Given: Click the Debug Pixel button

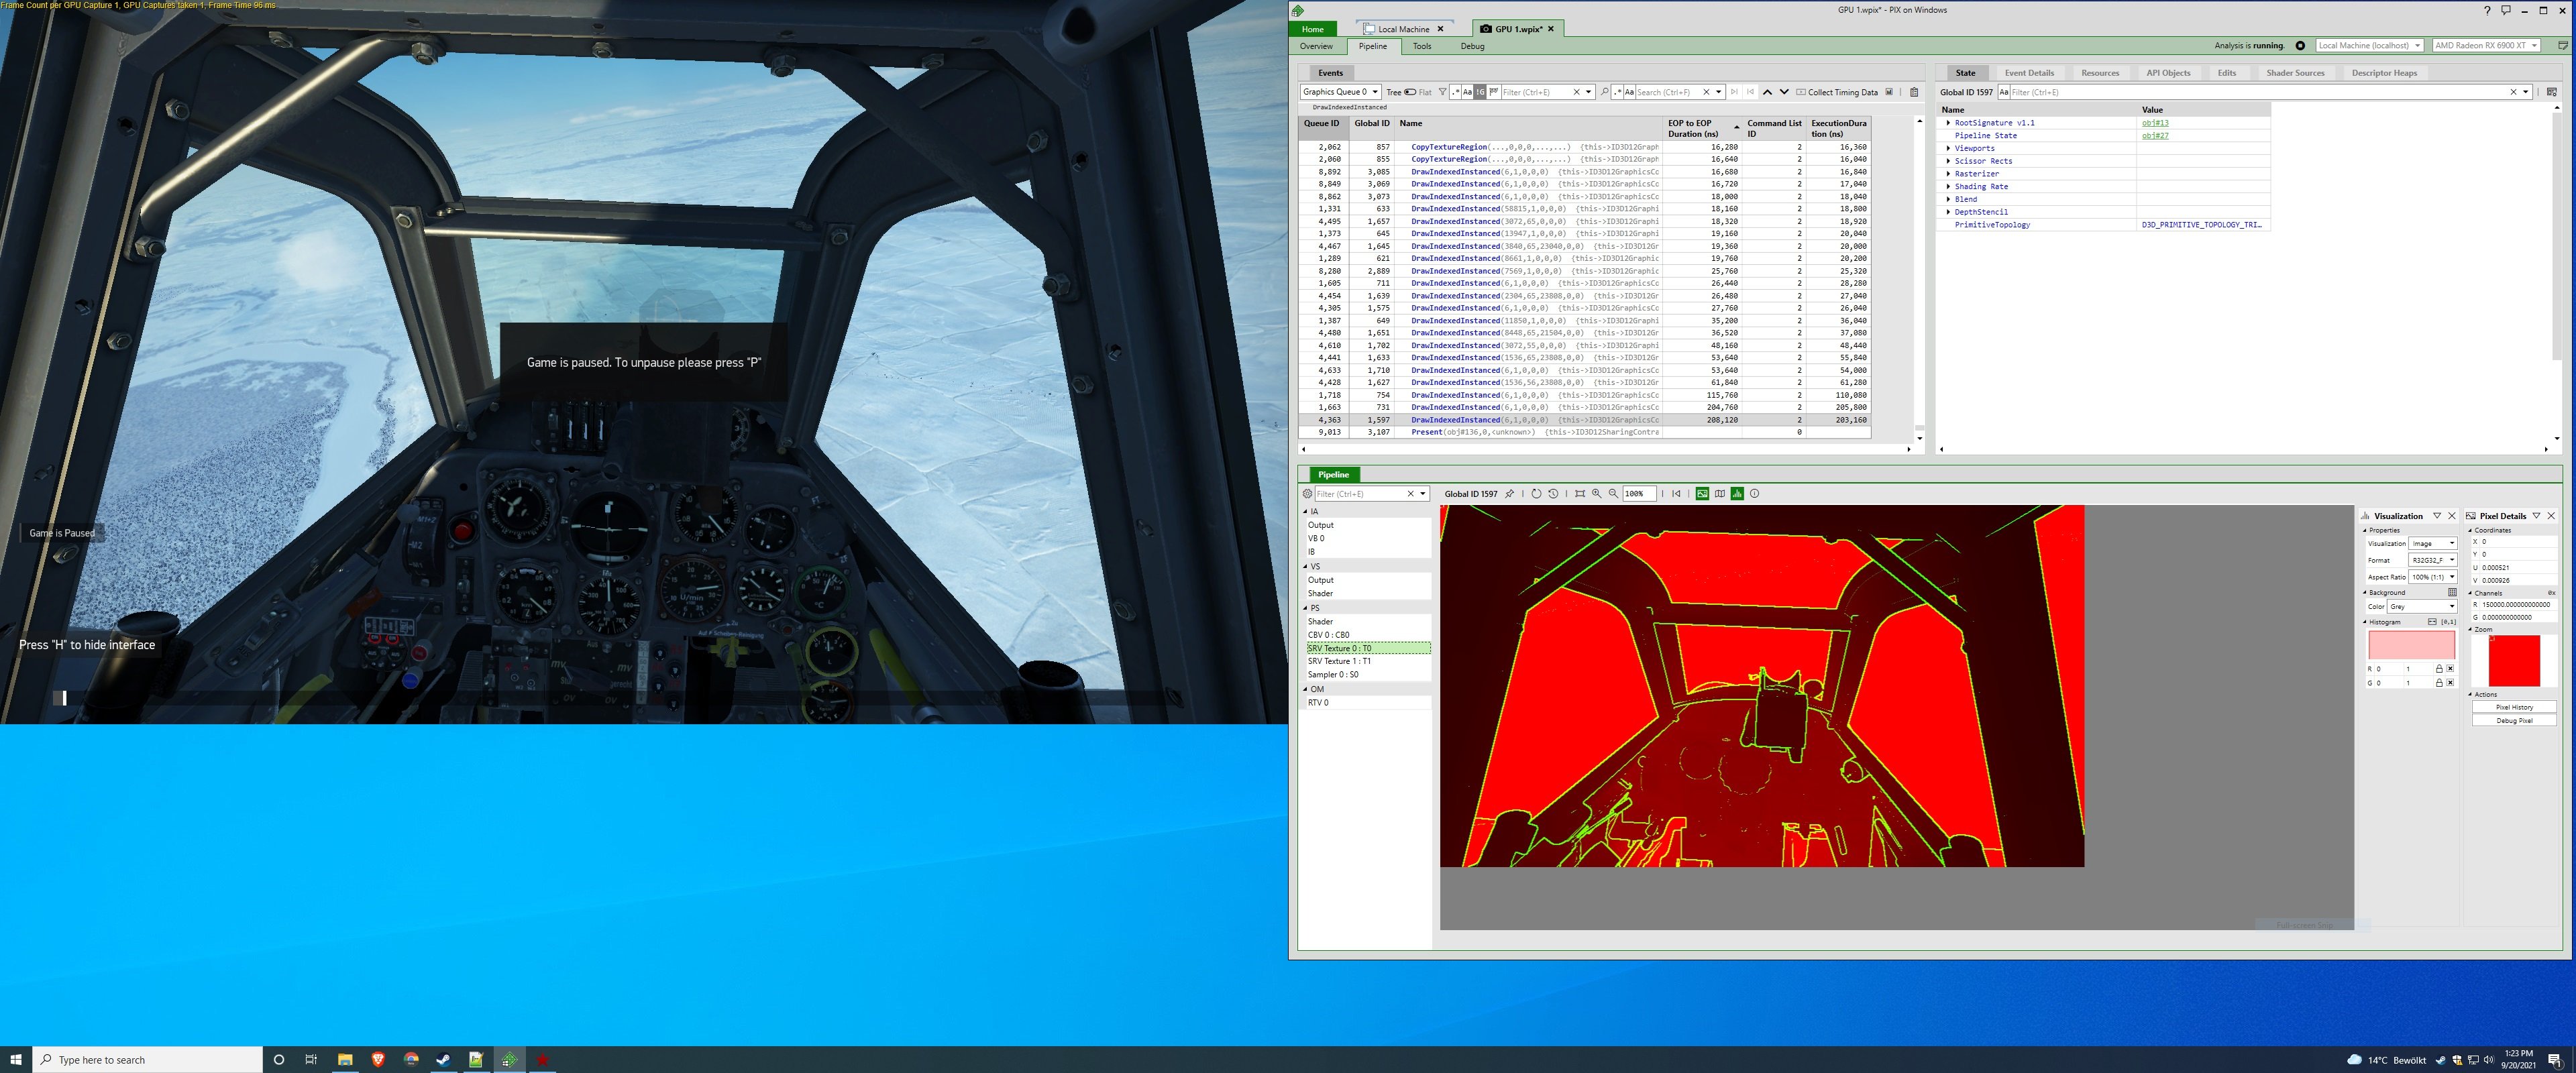Looking at the screenshot, I should pos(2514,721).
